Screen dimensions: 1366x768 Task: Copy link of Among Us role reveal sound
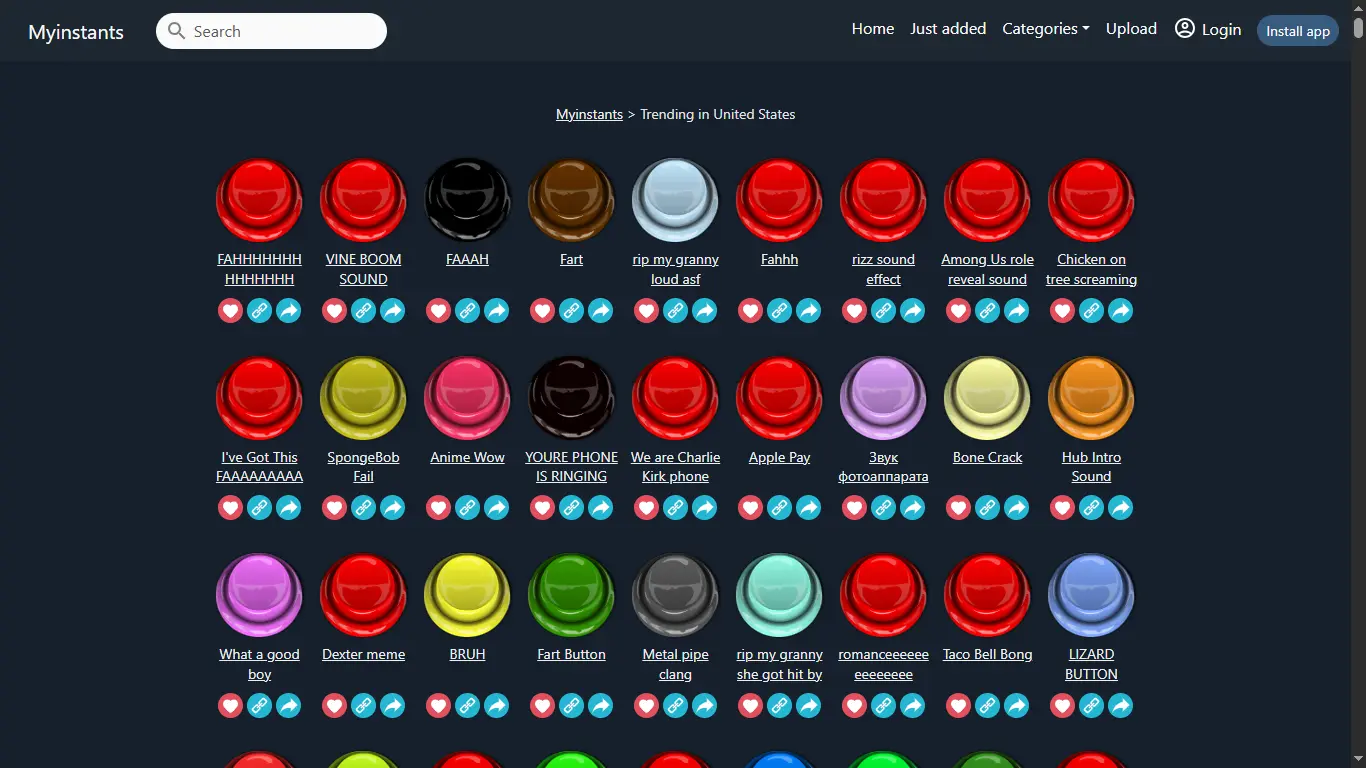(987, 311)
